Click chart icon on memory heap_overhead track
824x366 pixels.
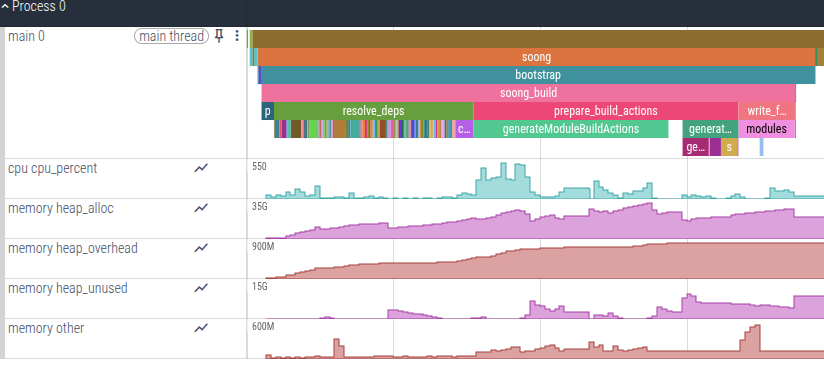click(201, 248)
